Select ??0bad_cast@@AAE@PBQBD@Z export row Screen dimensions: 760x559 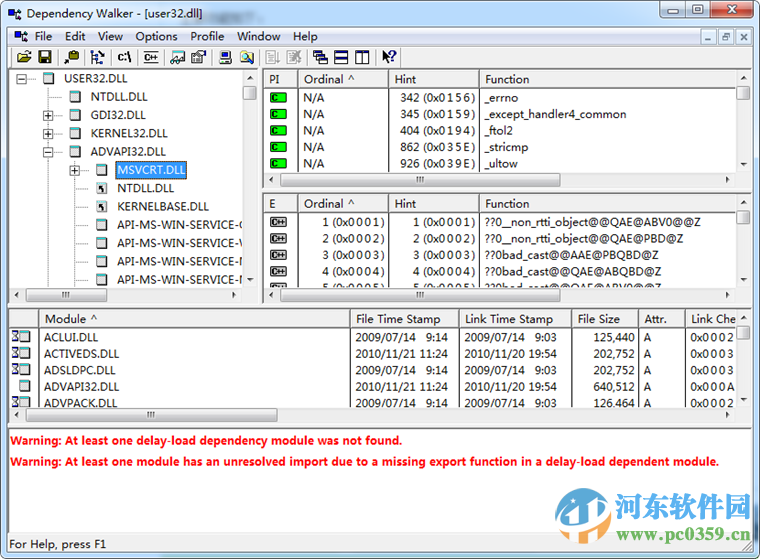pyautogui.click(x=499, y=255)
